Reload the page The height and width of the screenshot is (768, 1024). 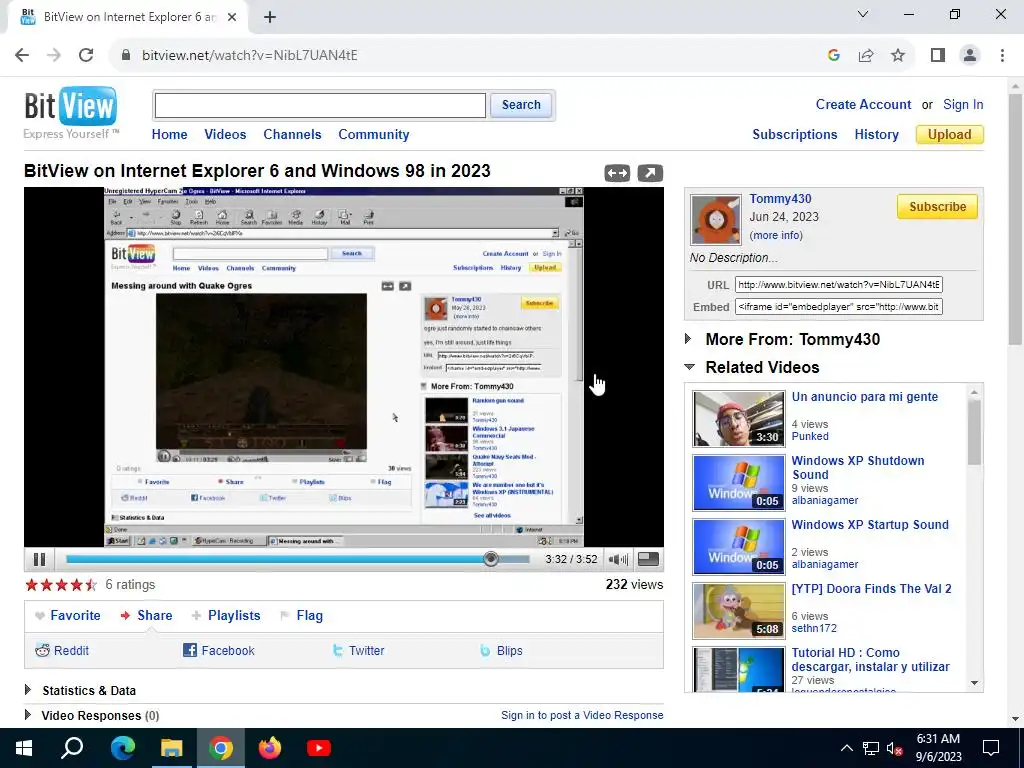click(x=86, y=56)
